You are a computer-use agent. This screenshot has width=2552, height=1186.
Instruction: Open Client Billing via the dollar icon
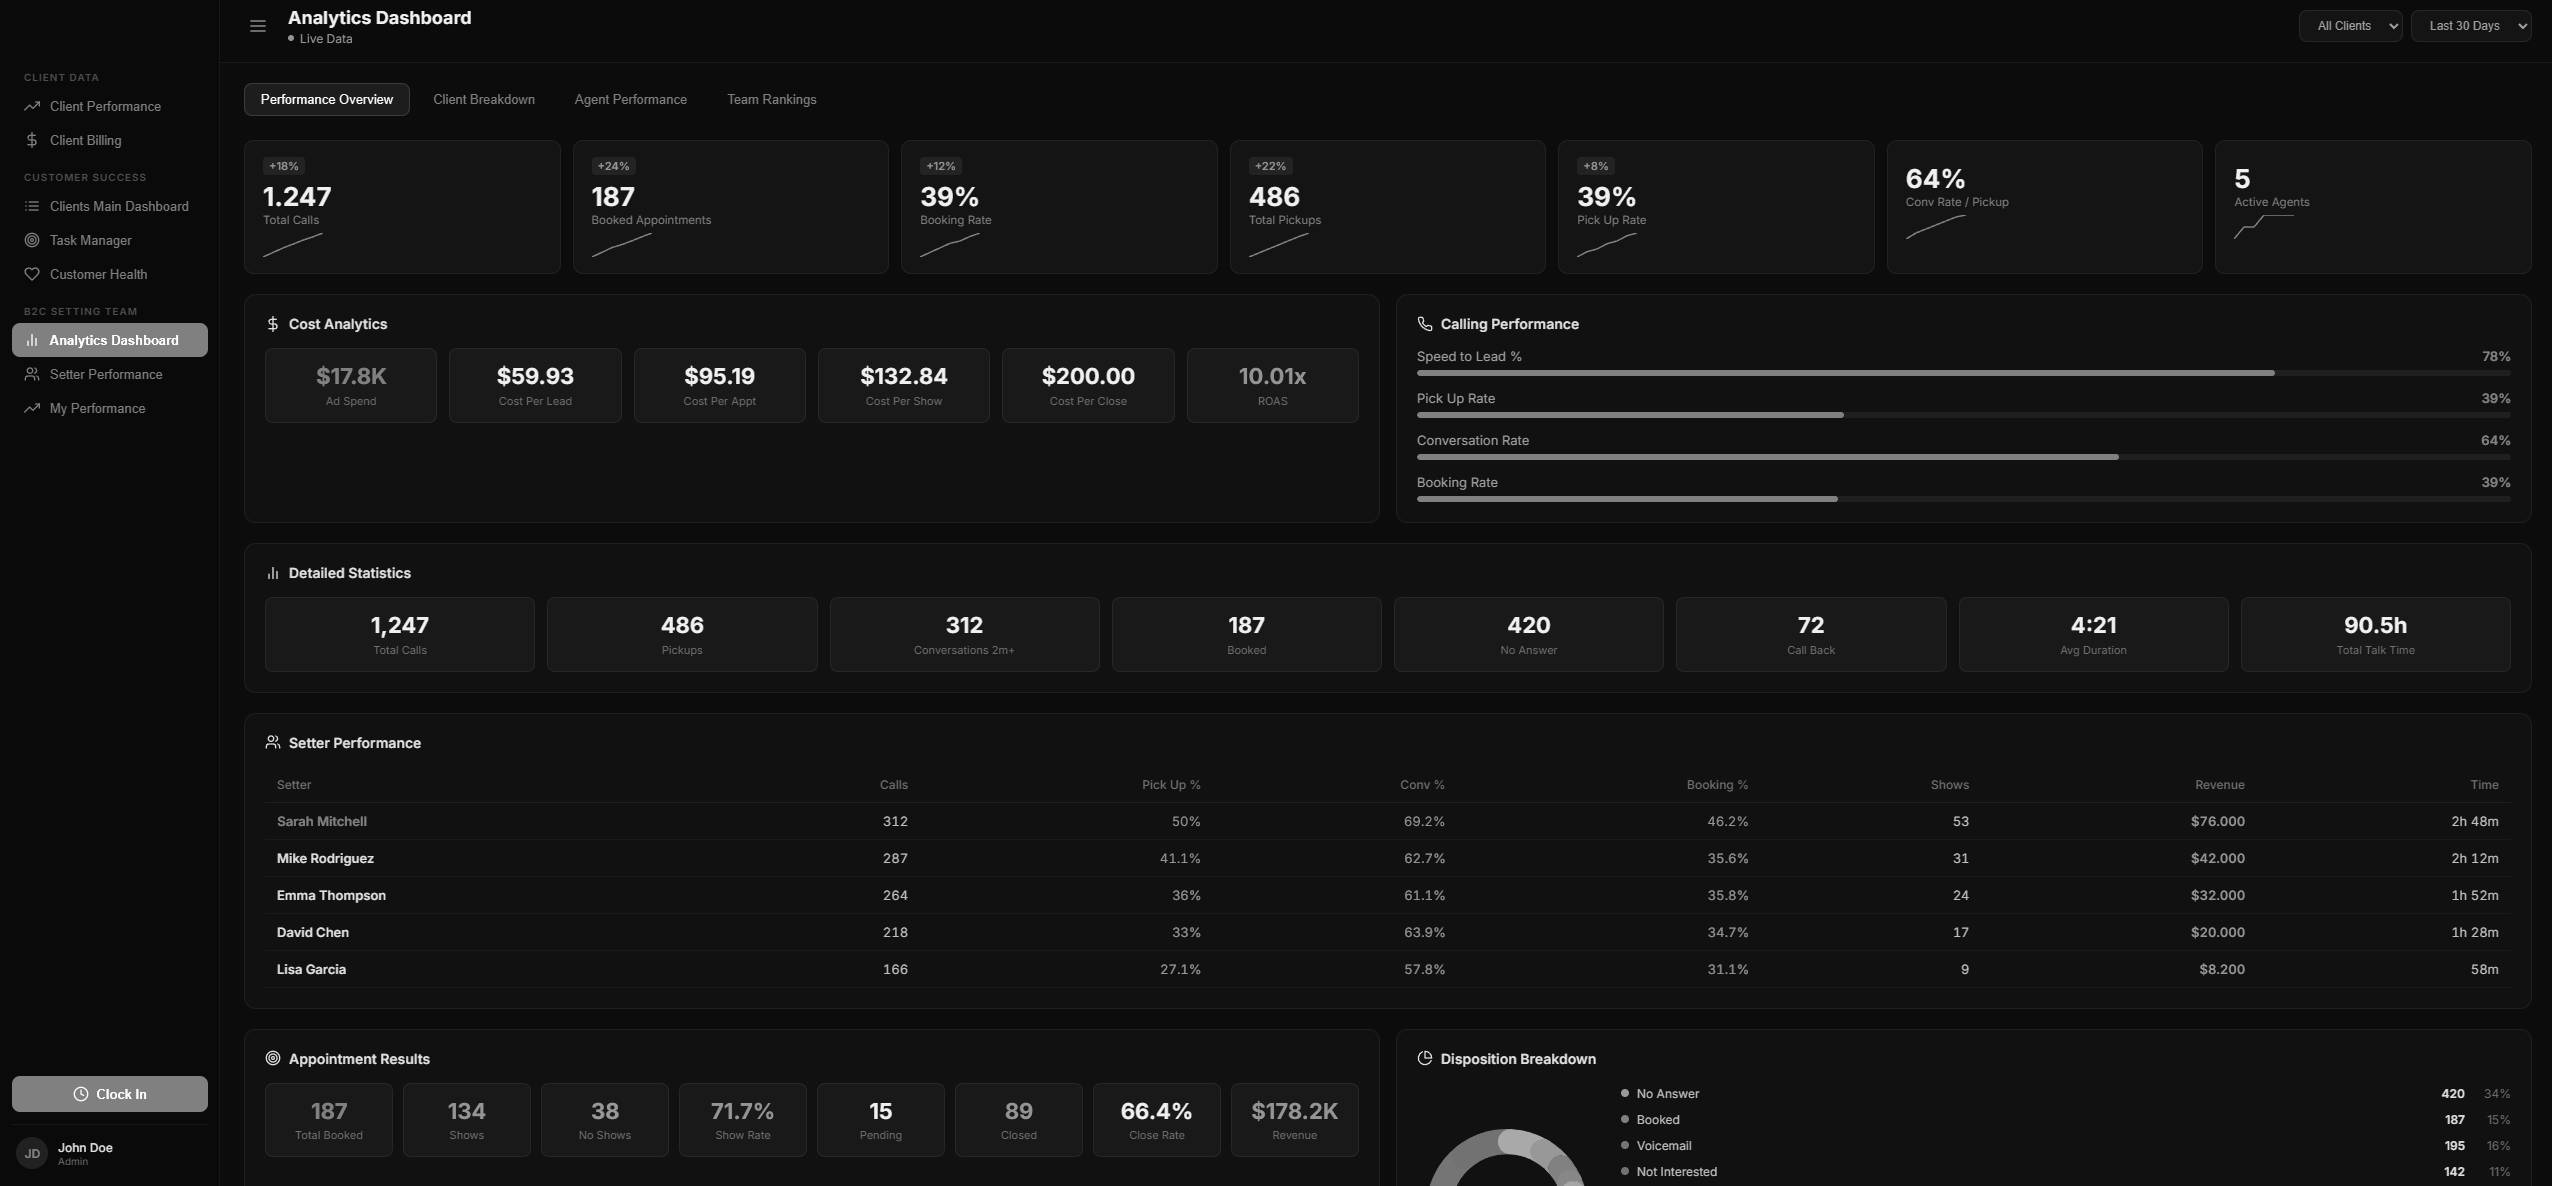(33, 140)
